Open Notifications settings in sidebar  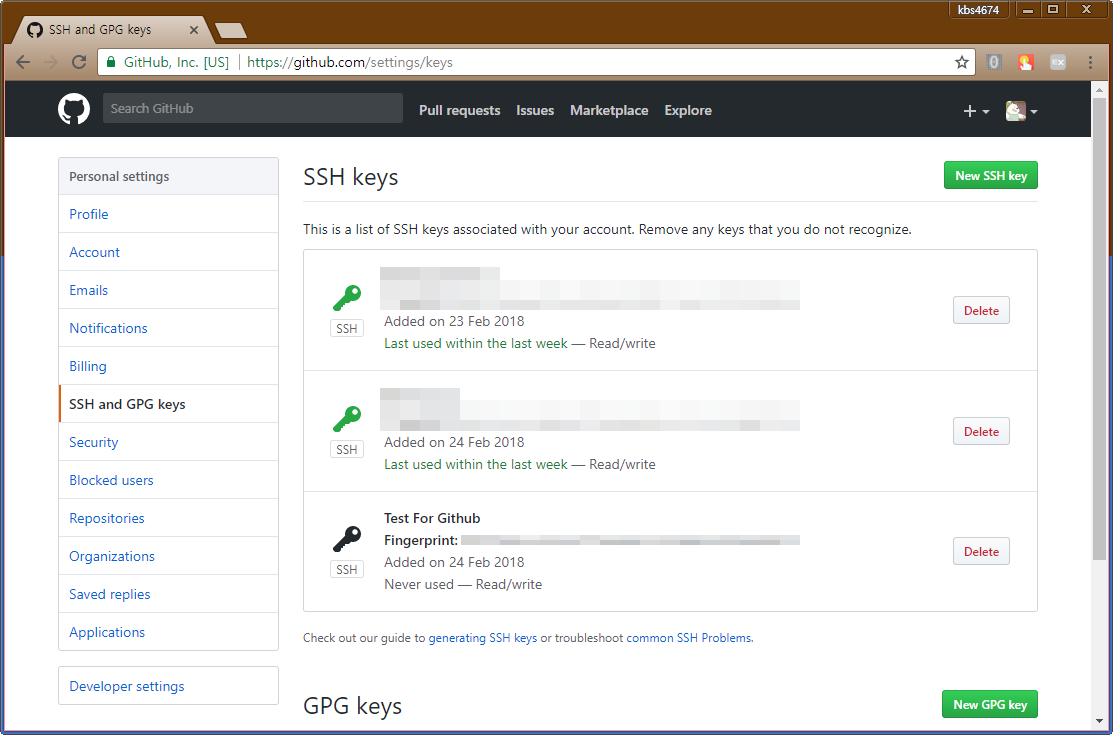pos(168,328)
